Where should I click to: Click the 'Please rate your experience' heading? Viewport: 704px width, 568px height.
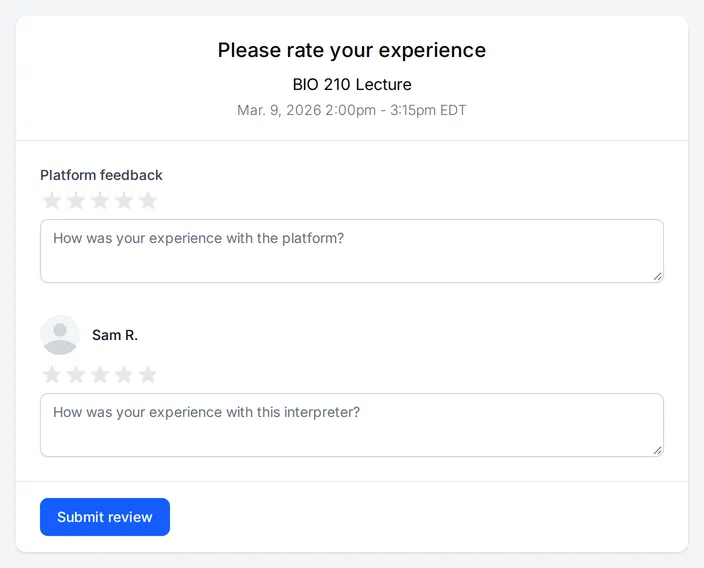point(352,50)
